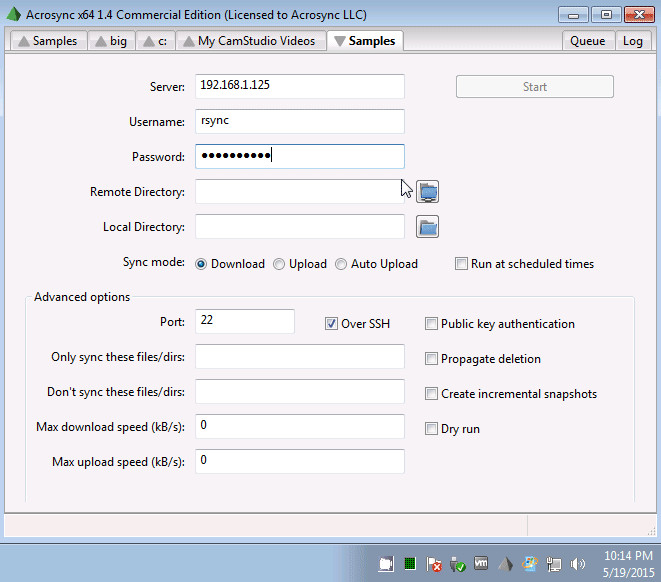Focus the Remote Directory field
Viewport: 661px width, 582px height.
point(300,191)
